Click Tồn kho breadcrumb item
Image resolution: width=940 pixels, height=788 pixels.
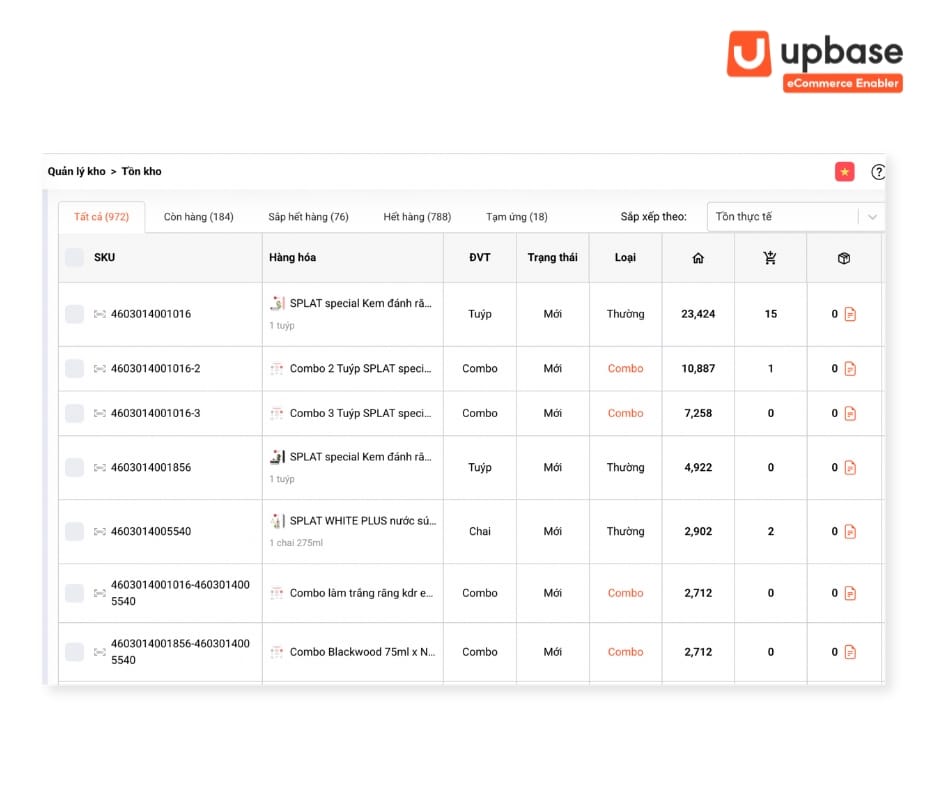click(x=141, y=172)
